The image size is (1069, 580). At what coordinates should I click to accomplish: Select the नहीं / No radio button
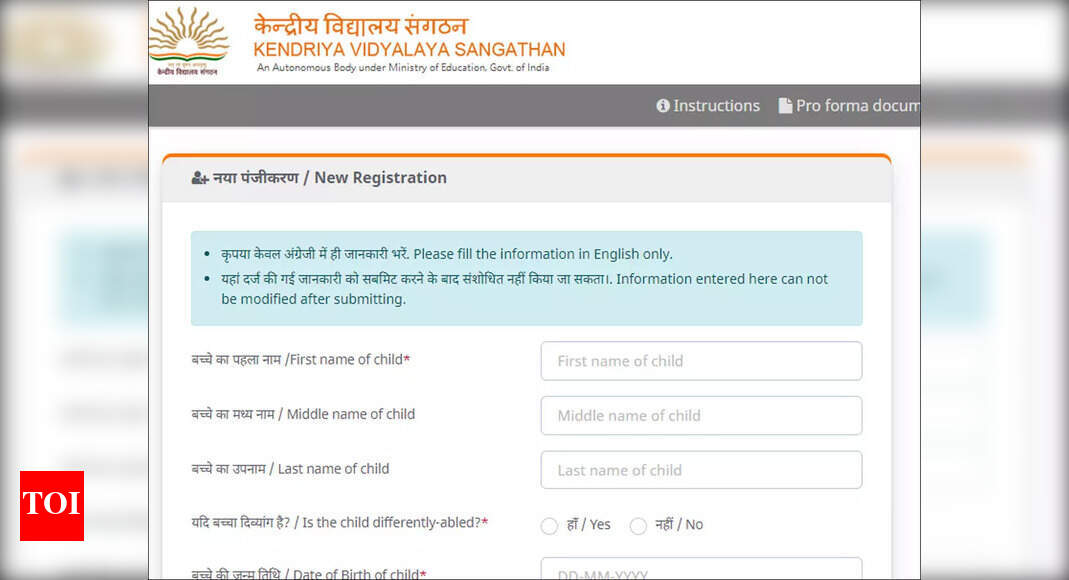tap(638, 525)
